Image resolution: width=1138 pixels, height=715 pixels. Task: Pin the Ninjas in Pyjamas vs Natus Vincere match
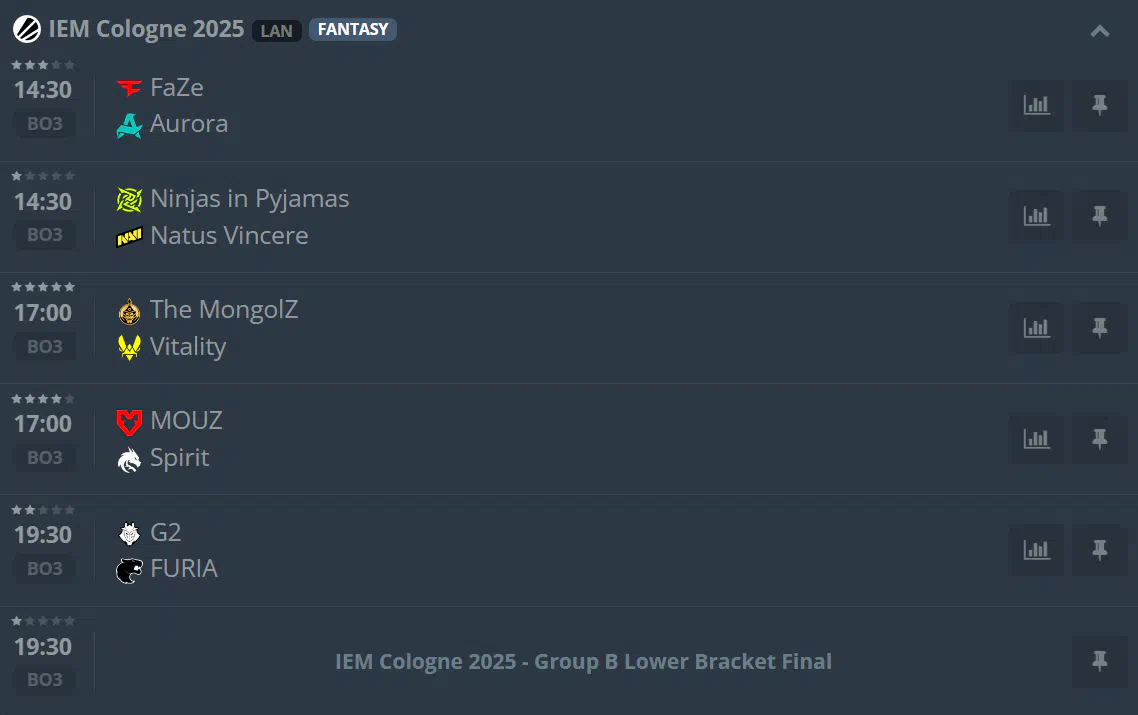[x=1100, y=216]
